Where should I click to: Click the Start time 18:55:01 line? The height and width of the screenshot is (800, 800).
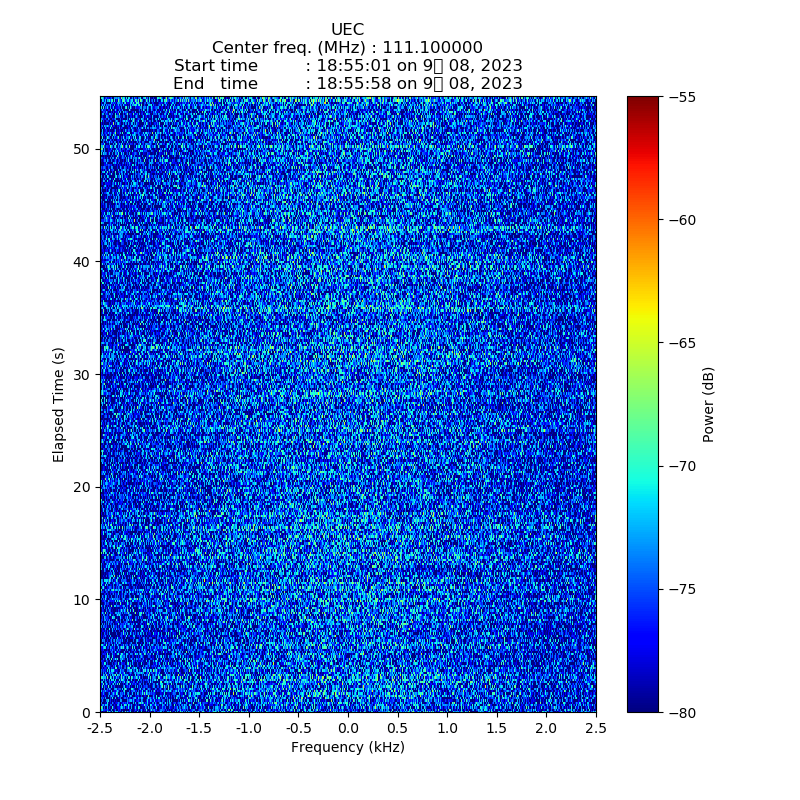click(347, 66)
